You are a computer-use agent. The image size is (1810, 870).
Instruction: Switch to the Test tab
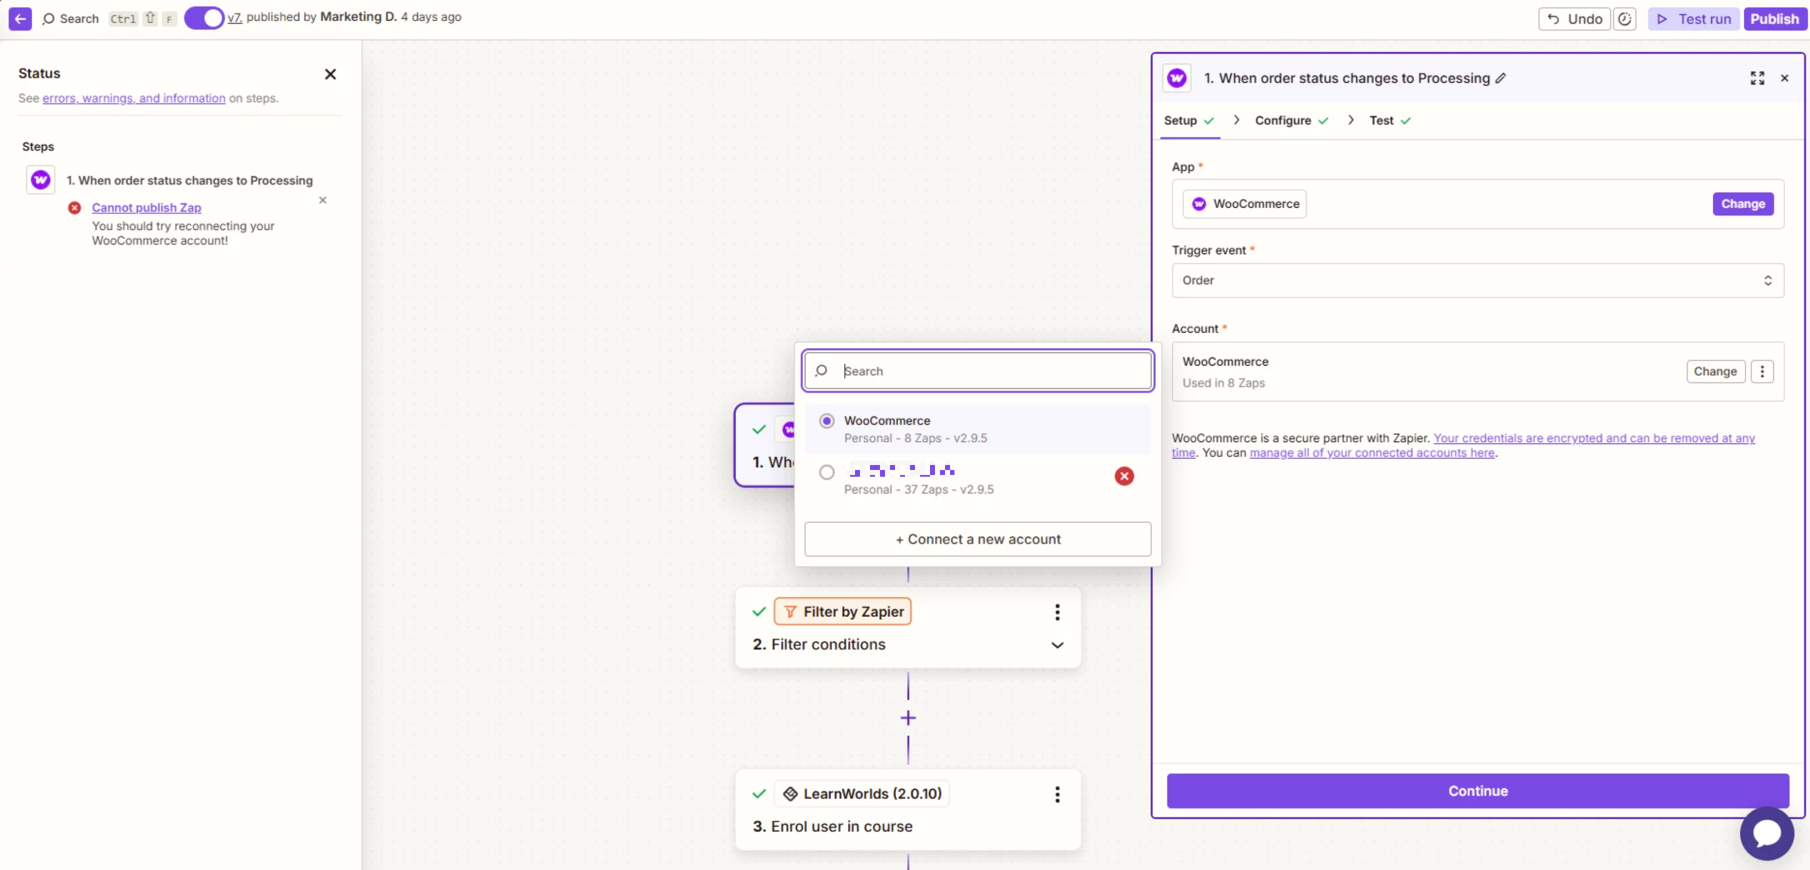pyautogui.click(x=1381, y=121)
